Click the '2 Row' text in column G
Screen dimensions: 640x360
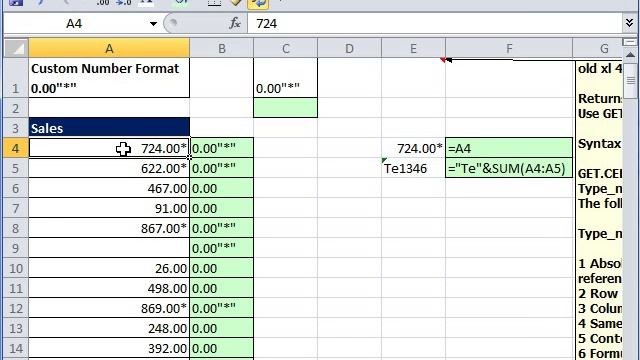(x=598, y=293)
